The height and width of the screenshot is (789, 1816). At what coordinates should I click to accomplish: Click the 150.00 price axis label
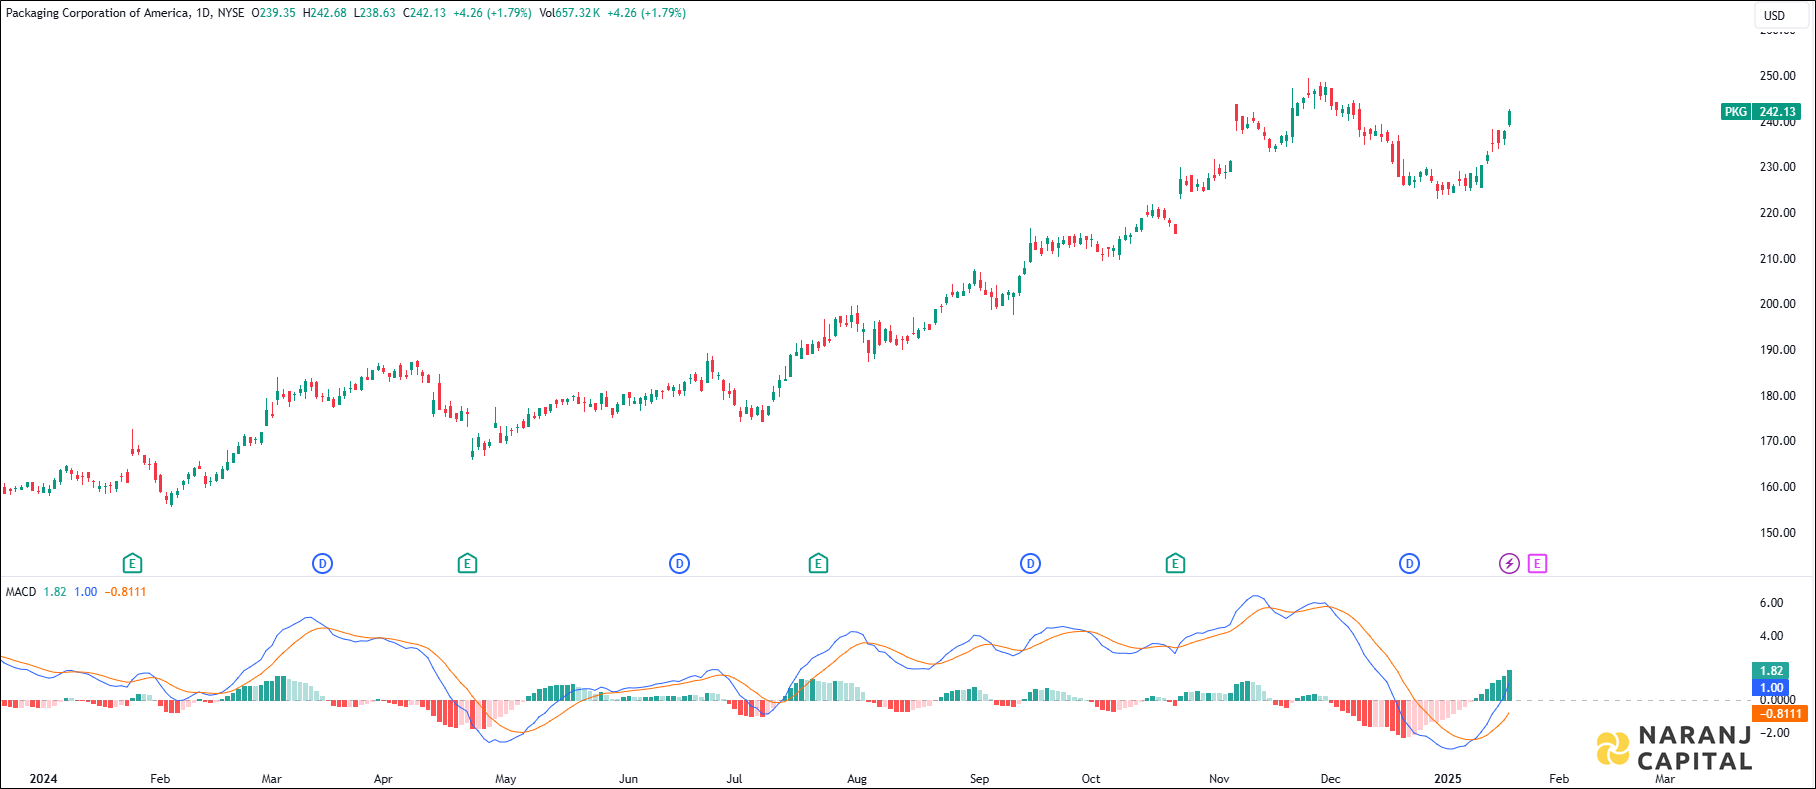point(1777,533)
